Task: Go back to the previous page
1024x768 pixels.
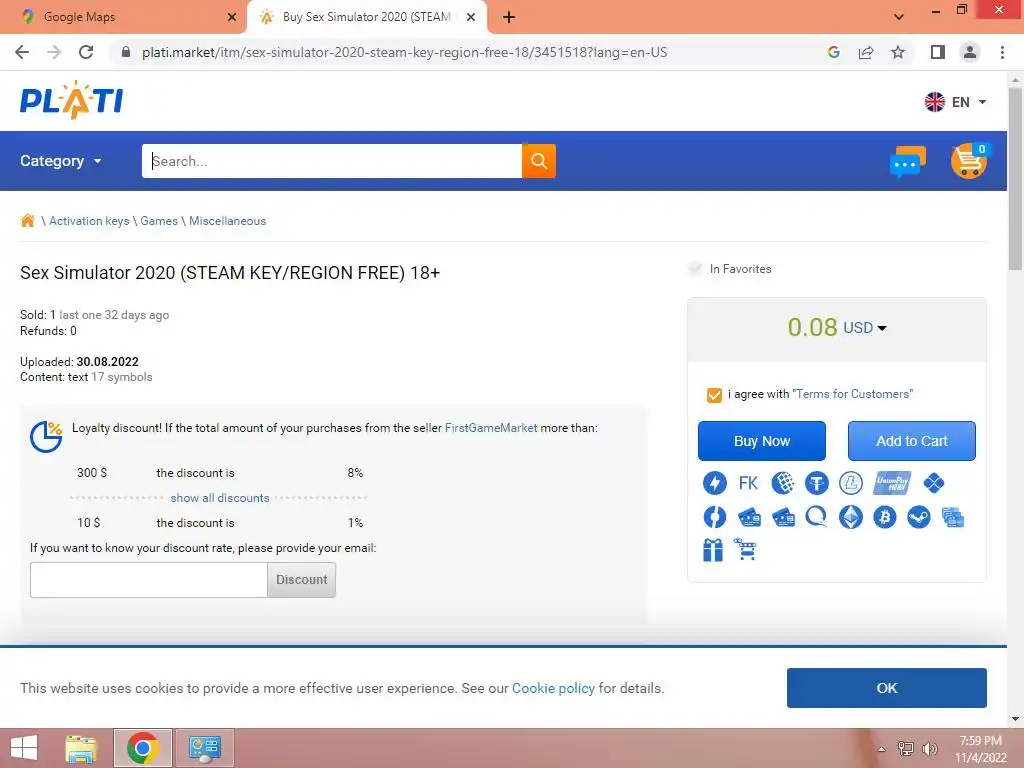Action: point(22,52)
